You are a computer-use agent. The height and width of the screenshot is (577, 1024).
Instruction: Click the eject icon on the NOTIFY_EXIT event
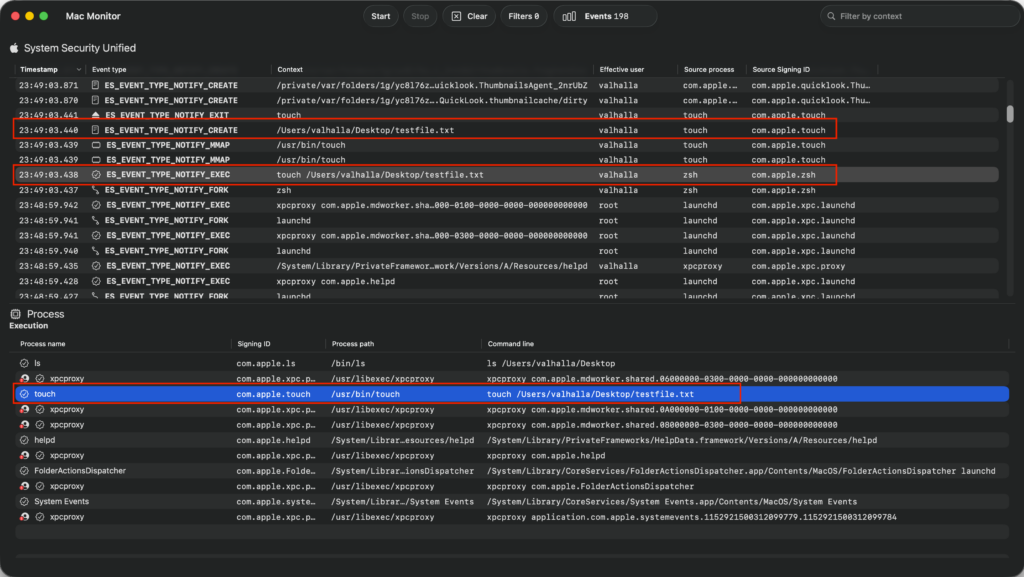point(96,116)
